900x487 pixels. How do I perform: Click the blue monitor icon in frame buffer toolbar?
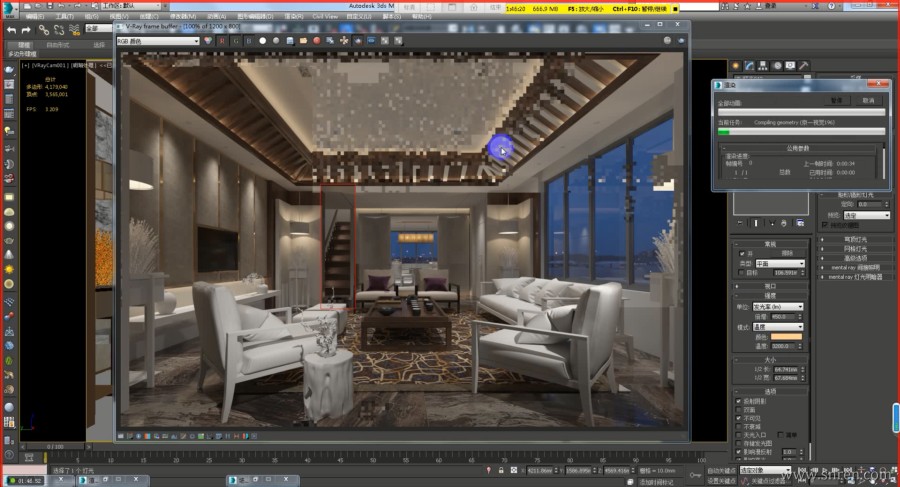click(x=371, y=41)
